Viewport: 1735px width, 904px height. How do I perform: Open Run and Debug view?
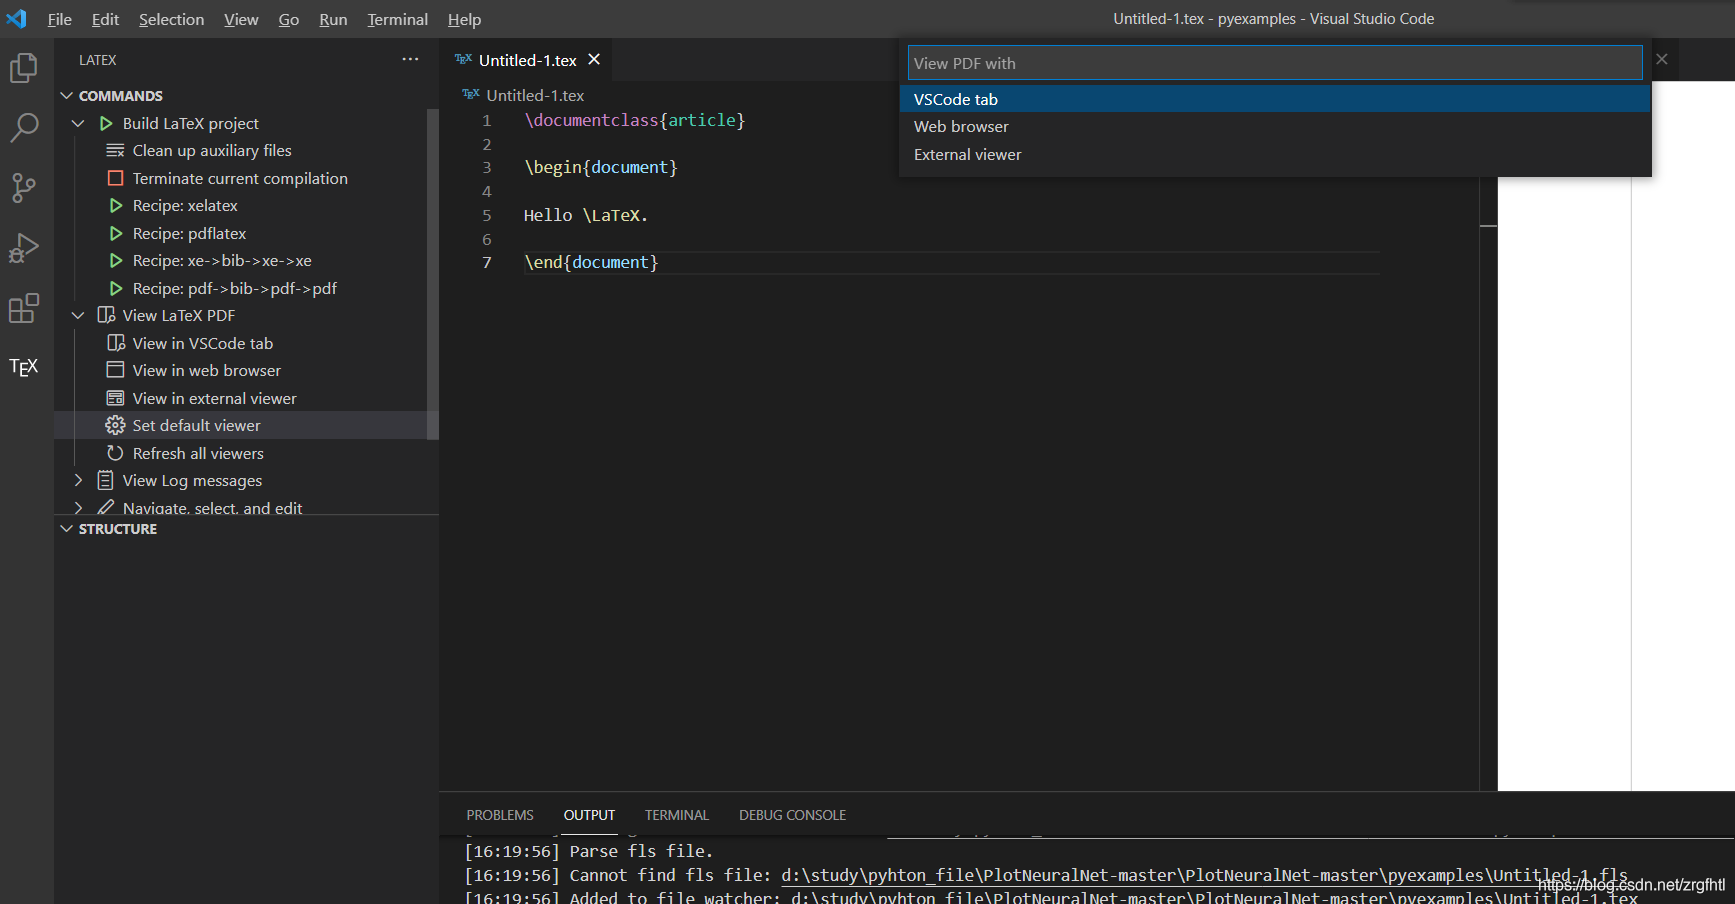click(24, 247)
